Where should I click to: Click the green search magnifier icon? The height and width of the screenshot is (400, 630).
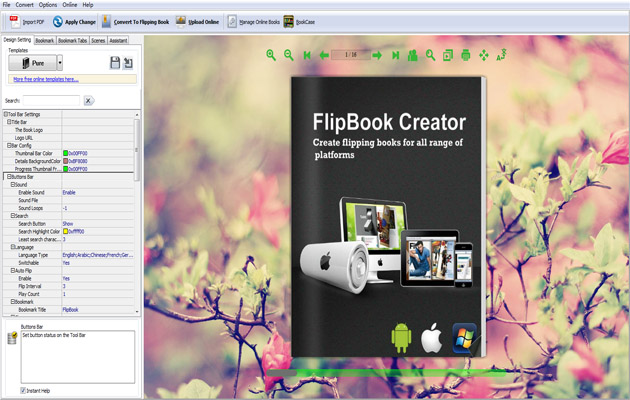(430, 55)
